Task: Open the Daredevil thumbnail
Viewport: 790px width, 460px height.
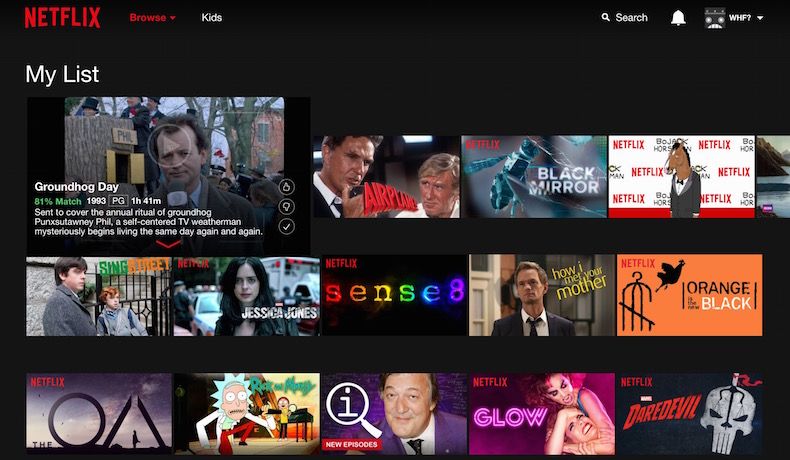Action: (689, 414)
